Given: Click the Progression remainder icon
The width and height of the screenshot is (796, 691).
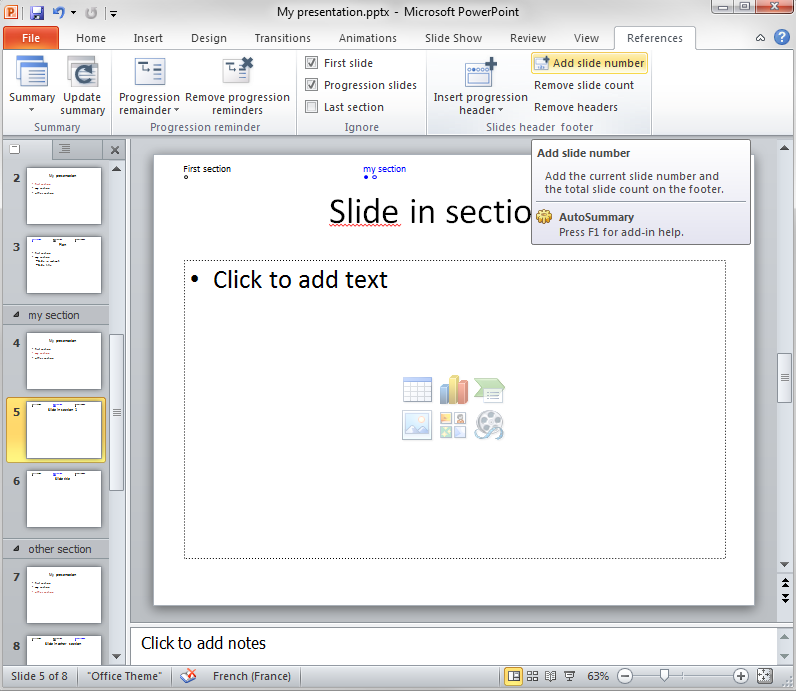Looking at the screenshot, I should tap(149, 72).
